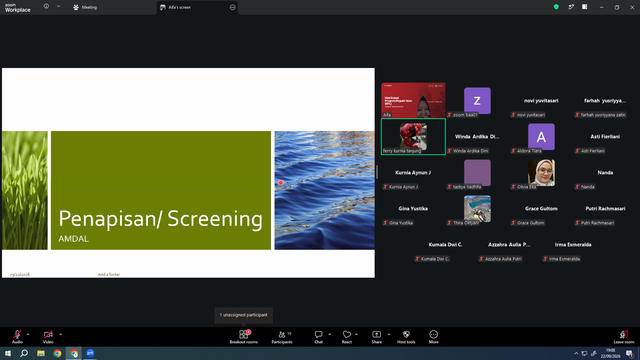640x360 pixels.
Task: Select Irma Esmeralda participant tile
Action: point(573,245)
